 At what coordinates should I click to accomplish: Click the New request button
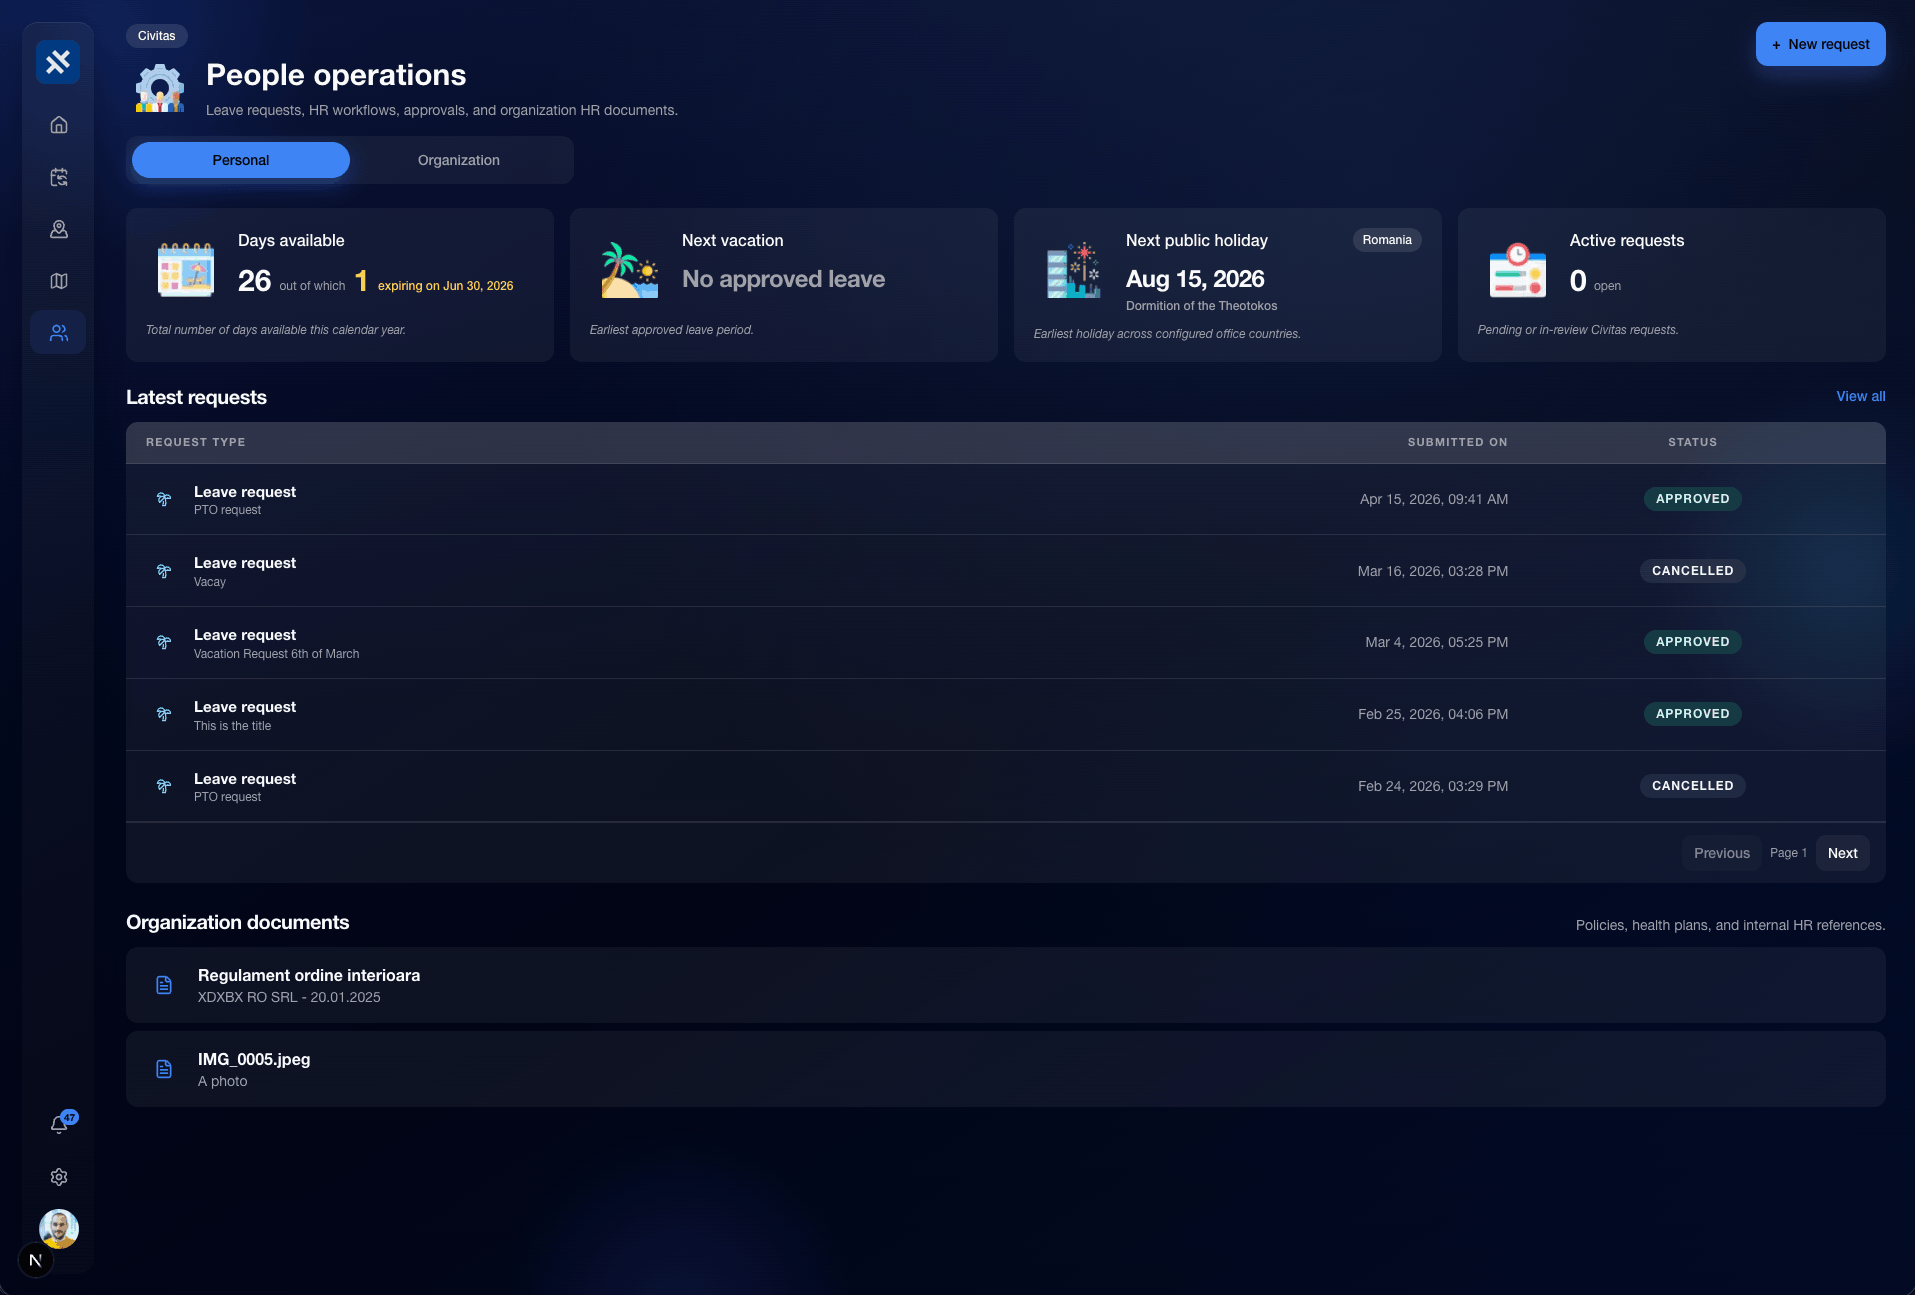(x=1820, y=44)
